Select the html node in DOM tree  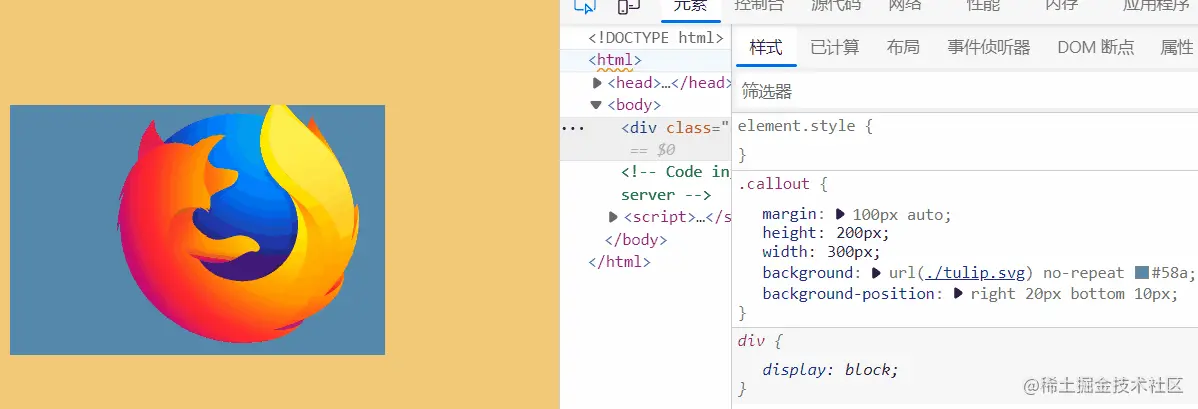click(x=614, y=60)
